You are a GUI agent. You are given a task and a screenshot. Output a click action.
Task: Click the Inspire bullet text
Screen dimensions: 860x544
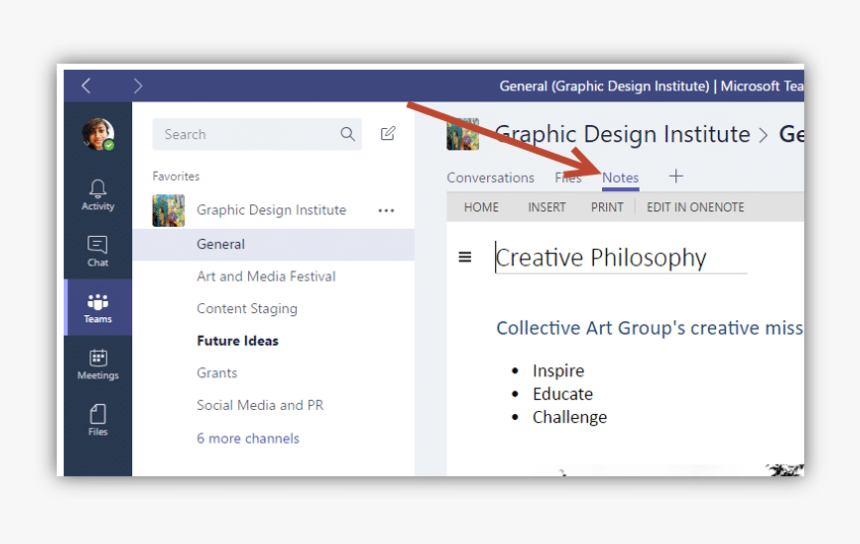pyautogui.click(x=558, y=371)
